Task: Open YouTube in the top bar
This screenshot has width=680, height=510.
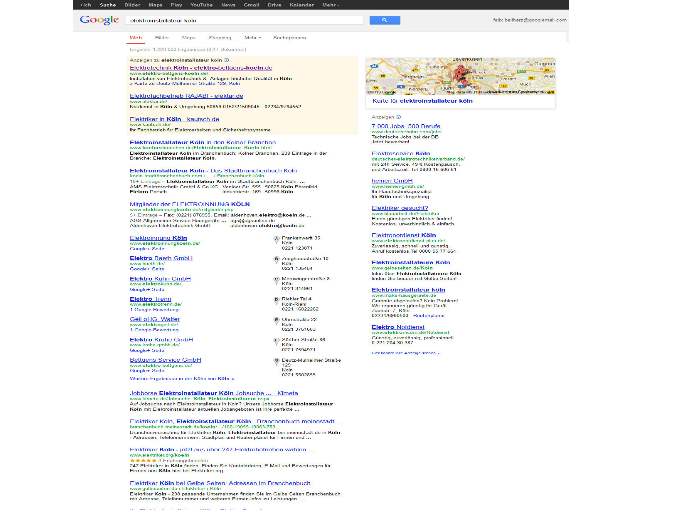Action: coord(201,5)
